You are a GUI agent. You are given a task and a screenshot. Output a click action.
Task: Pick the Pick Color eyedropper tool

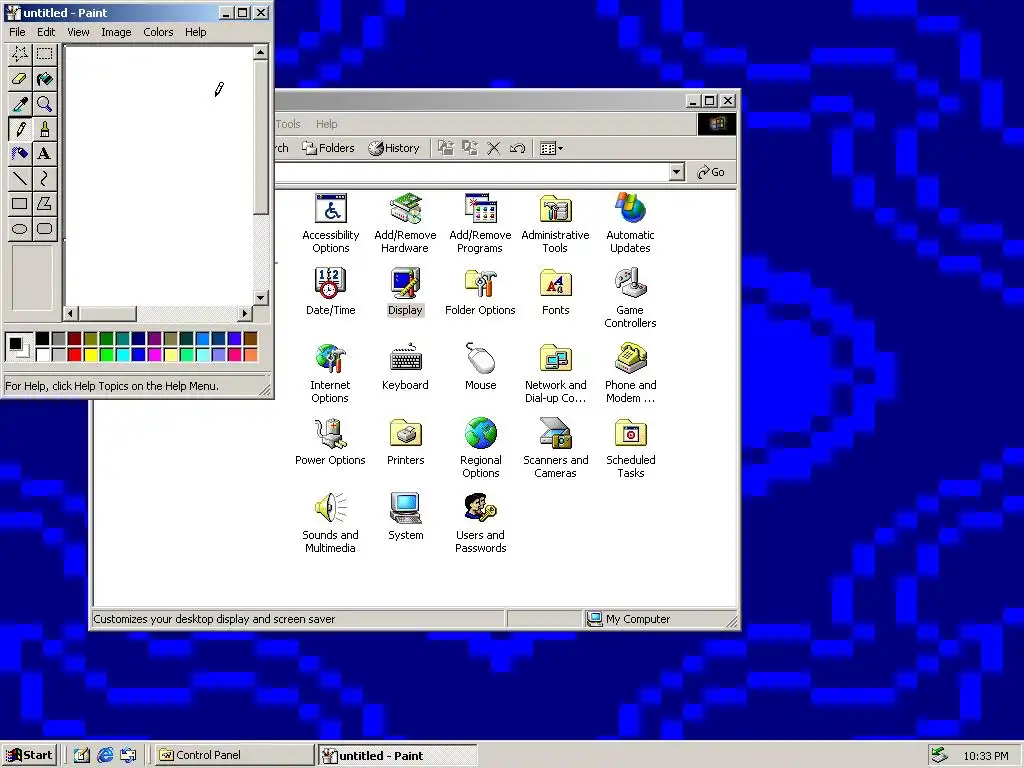(20, 104)
